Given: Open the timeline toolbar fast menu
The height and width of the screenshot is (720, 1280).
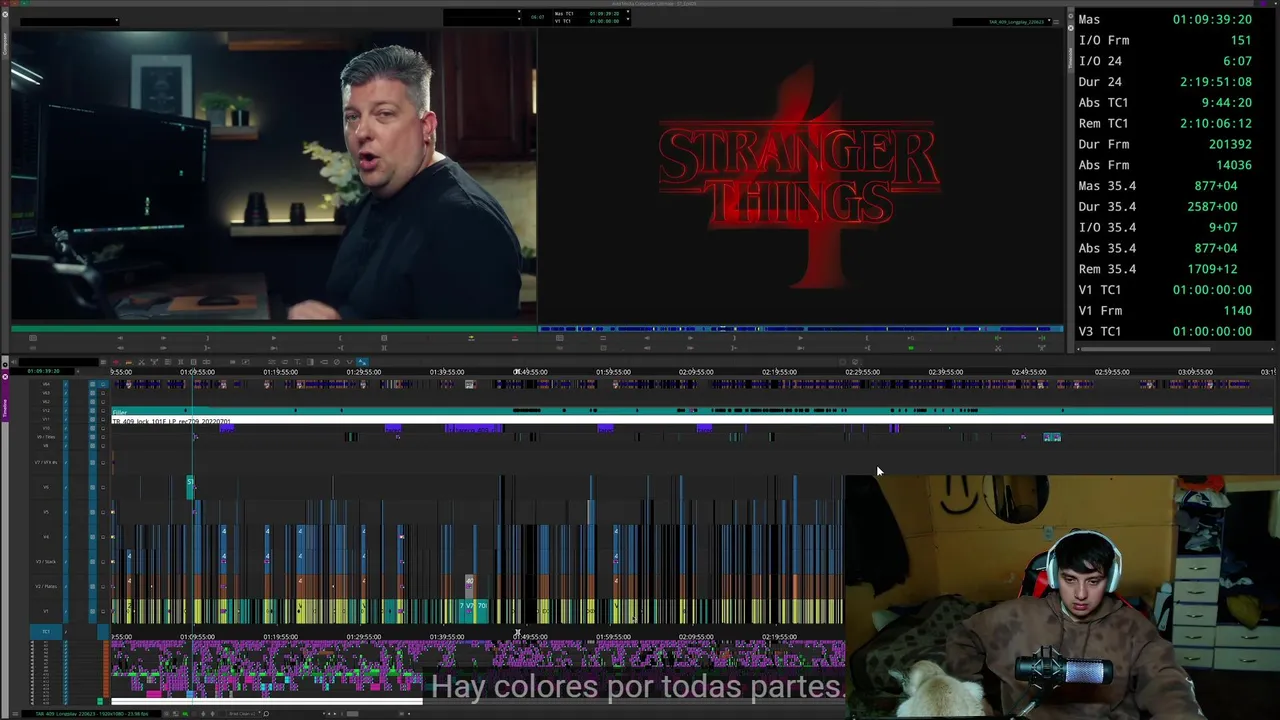Looking at the screenshot, I should pyautogui.click(x=103, y=362).
